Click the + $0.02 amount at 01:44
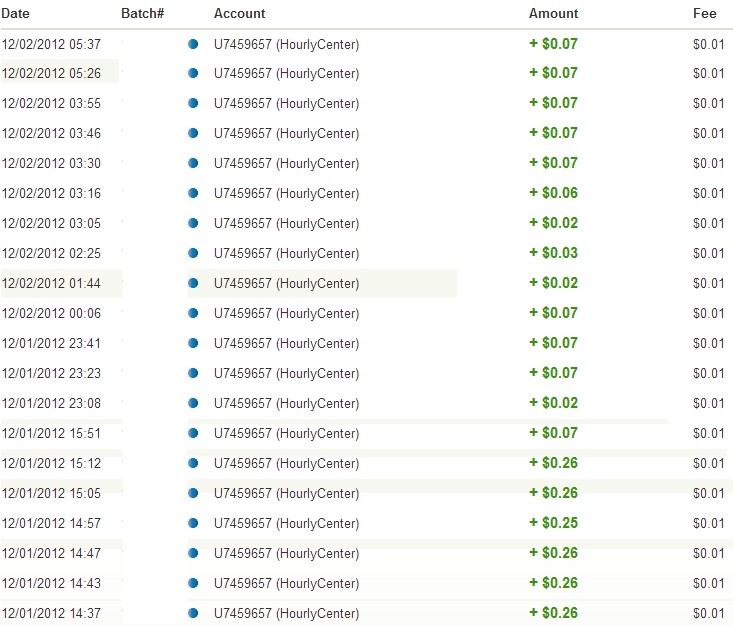Screen dimensions: 733x626 [553, 283]
